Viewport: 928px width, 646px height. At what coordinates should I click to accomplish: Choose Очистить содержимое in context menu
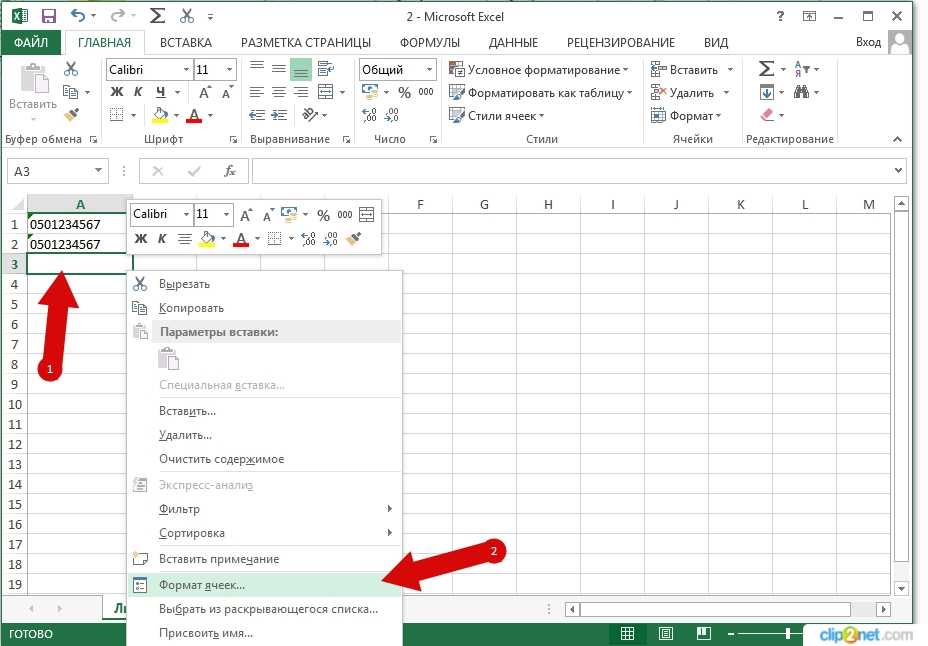coord(265,459)
